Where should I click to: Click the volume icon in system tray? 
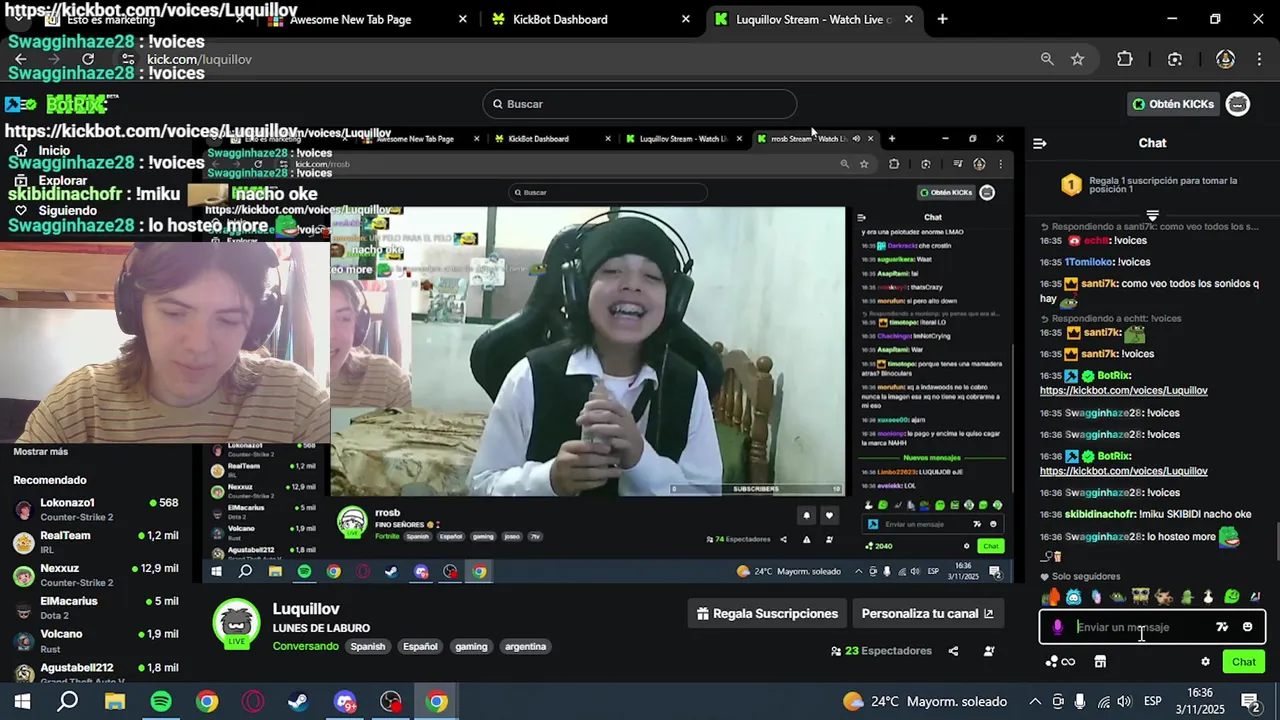pyautogui.click(x=1125, y=702)
